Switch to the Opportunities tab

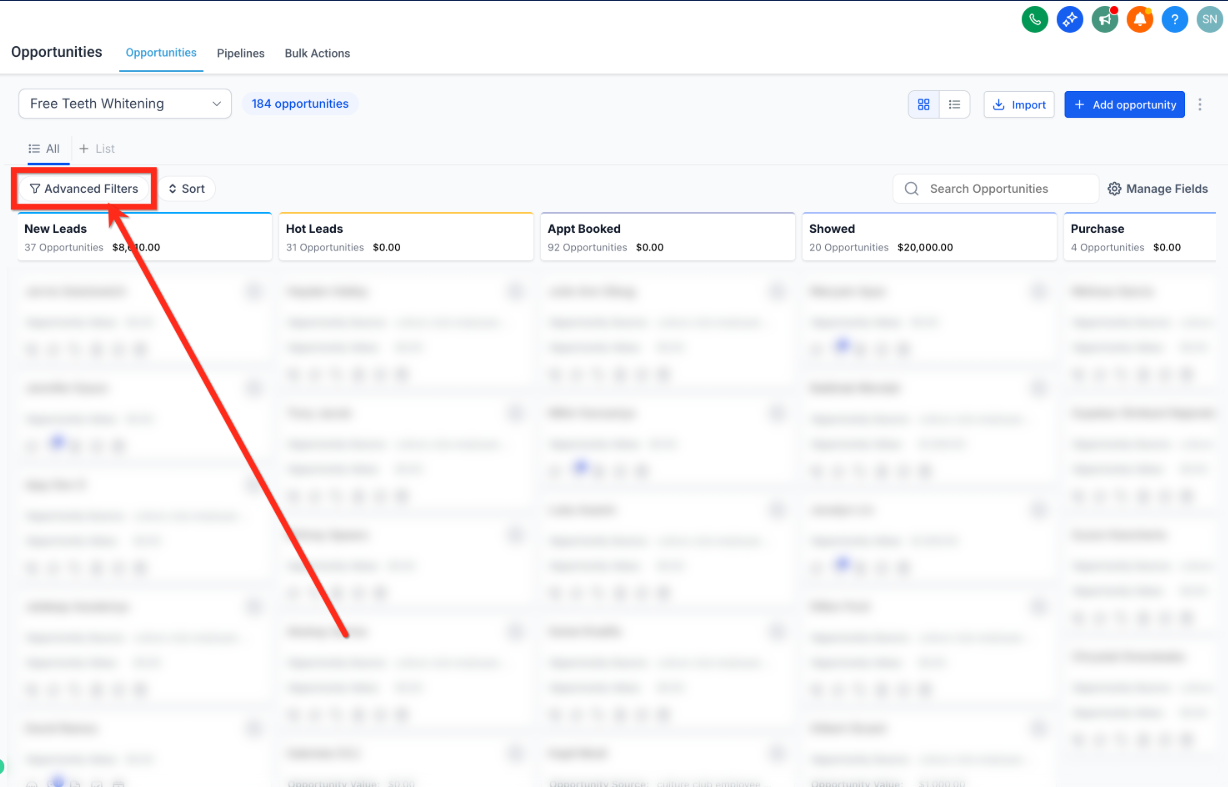(161, 53)
